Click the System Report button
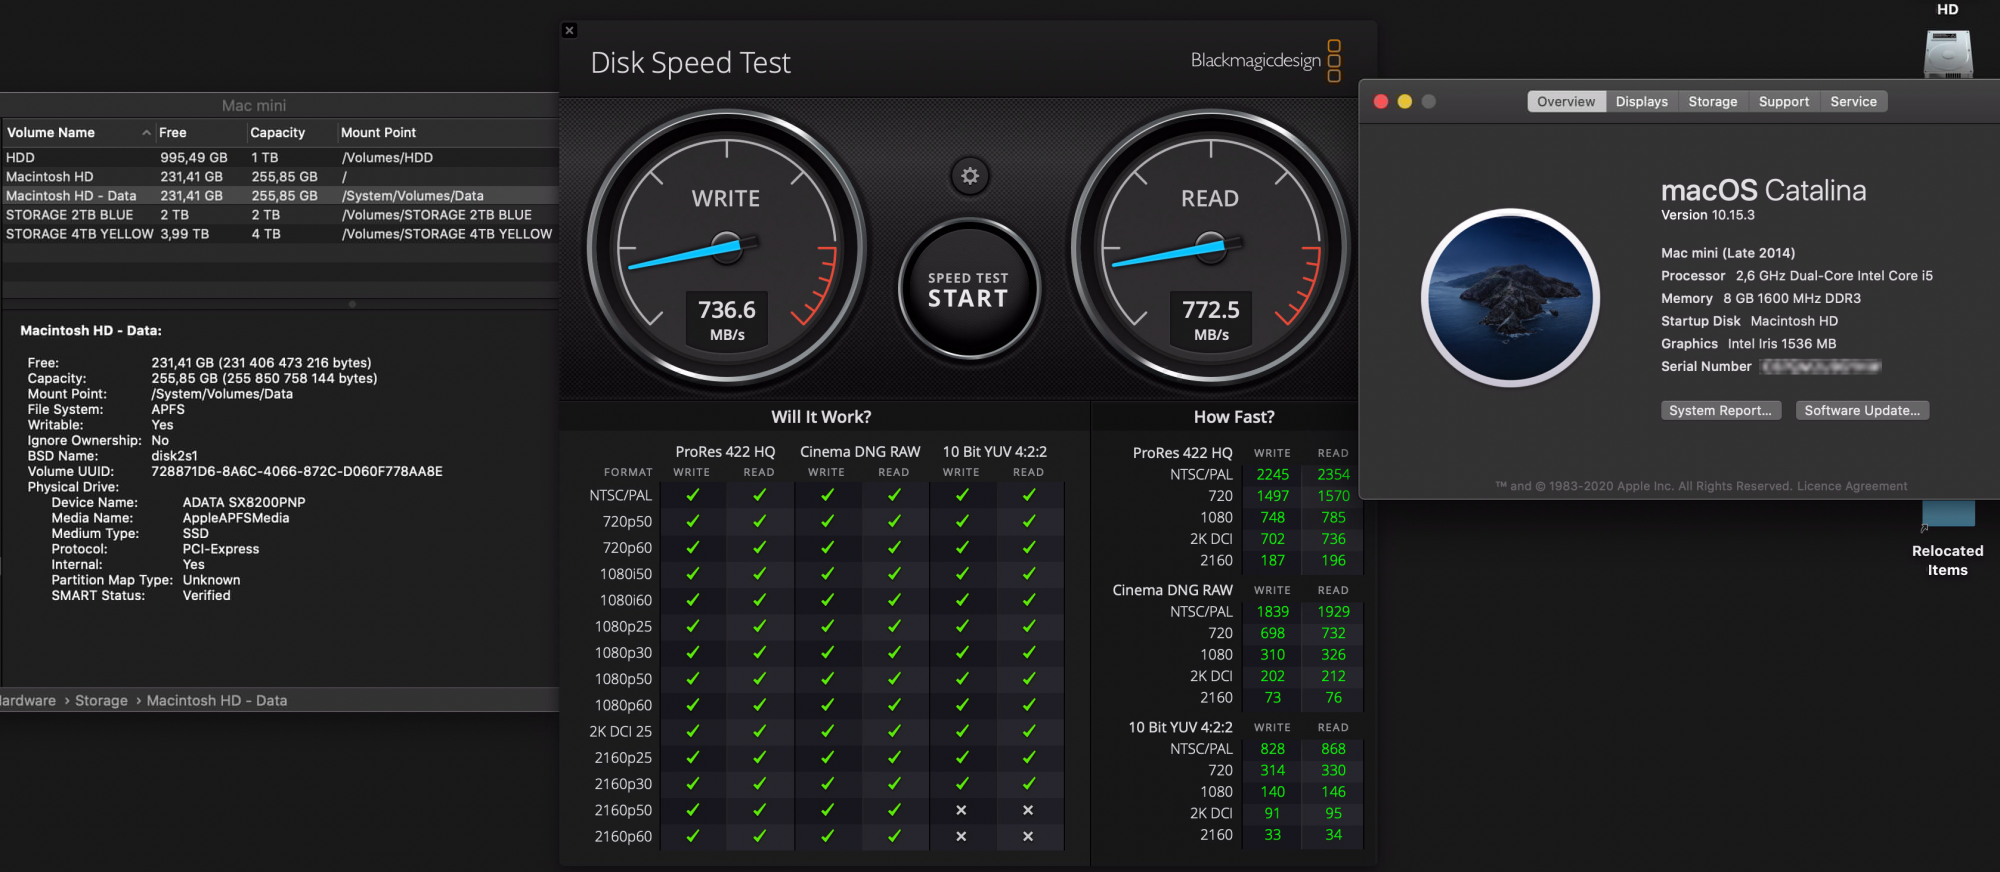Viewport: 2000px width, 872px height. pyautogui.click(x=1720, y=411)
